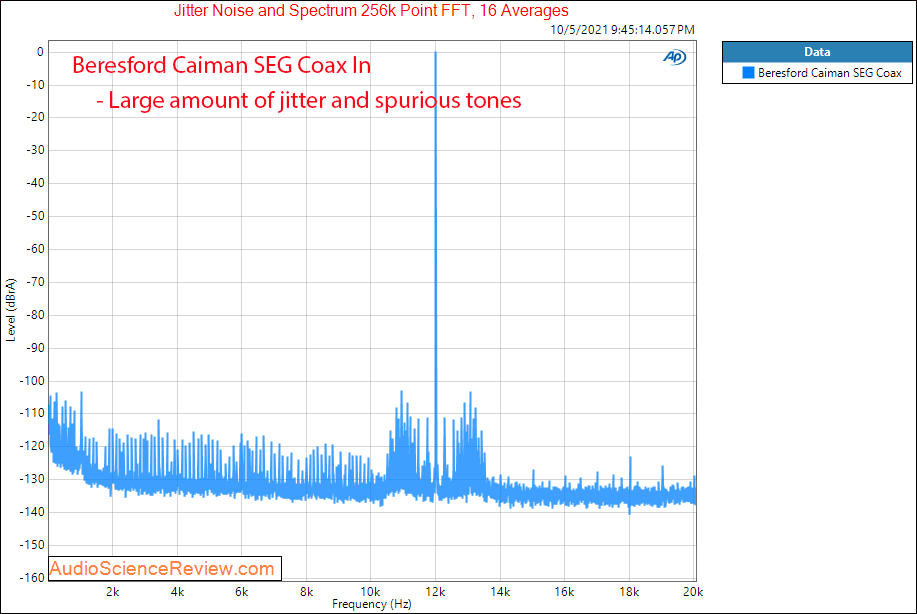Click the 16k frequency axis tick label
This screenshot has height=614, width=917.
click(x=564, y=592)
